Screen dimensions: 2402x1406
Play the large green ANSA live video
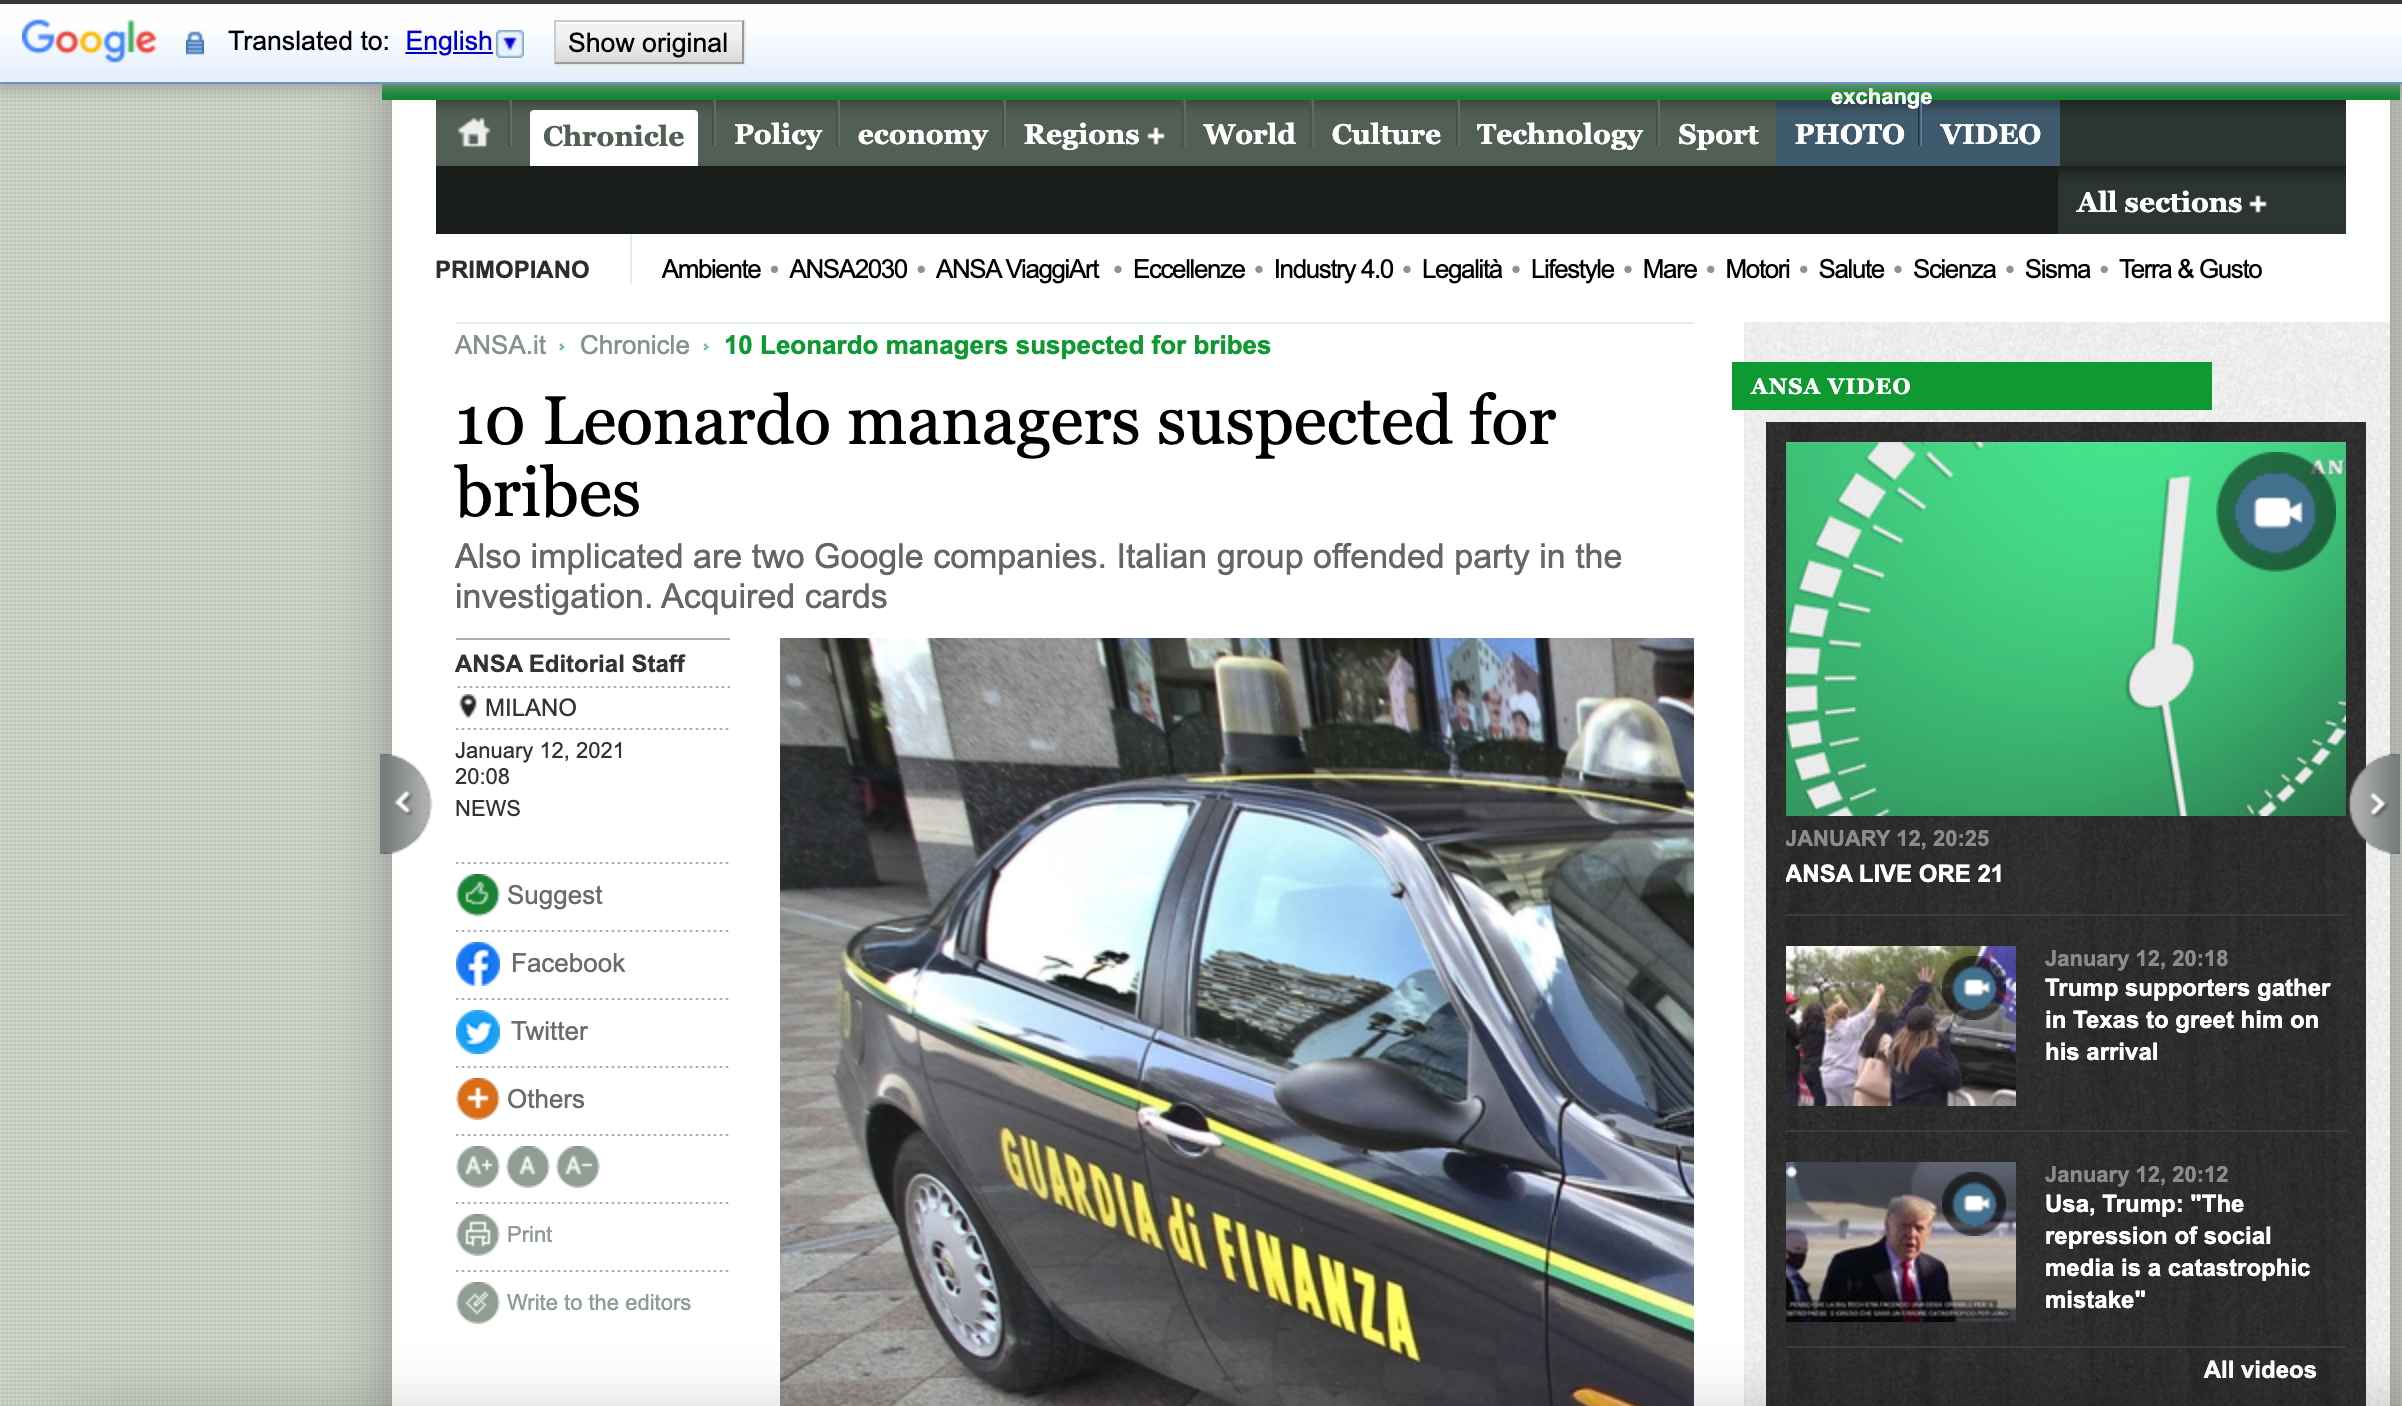pos(2065,629)
